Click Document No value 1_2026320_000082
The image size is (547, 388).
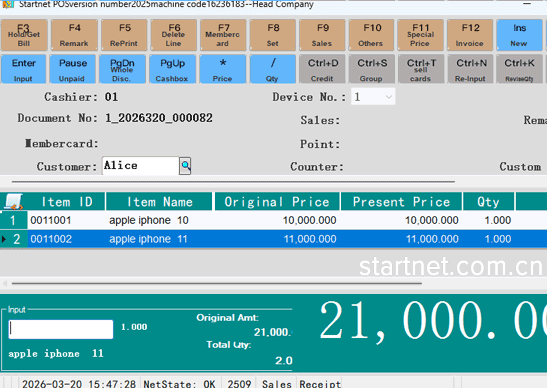159,118
